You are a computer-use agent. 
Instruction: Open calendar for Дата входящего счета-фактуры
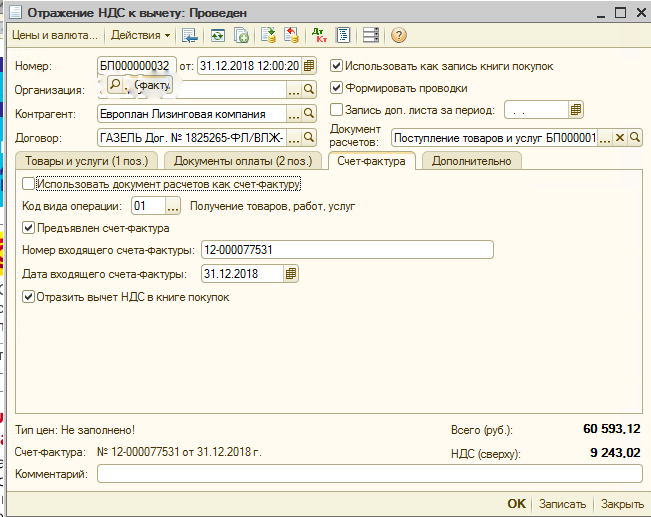click(x=290, y=273)
